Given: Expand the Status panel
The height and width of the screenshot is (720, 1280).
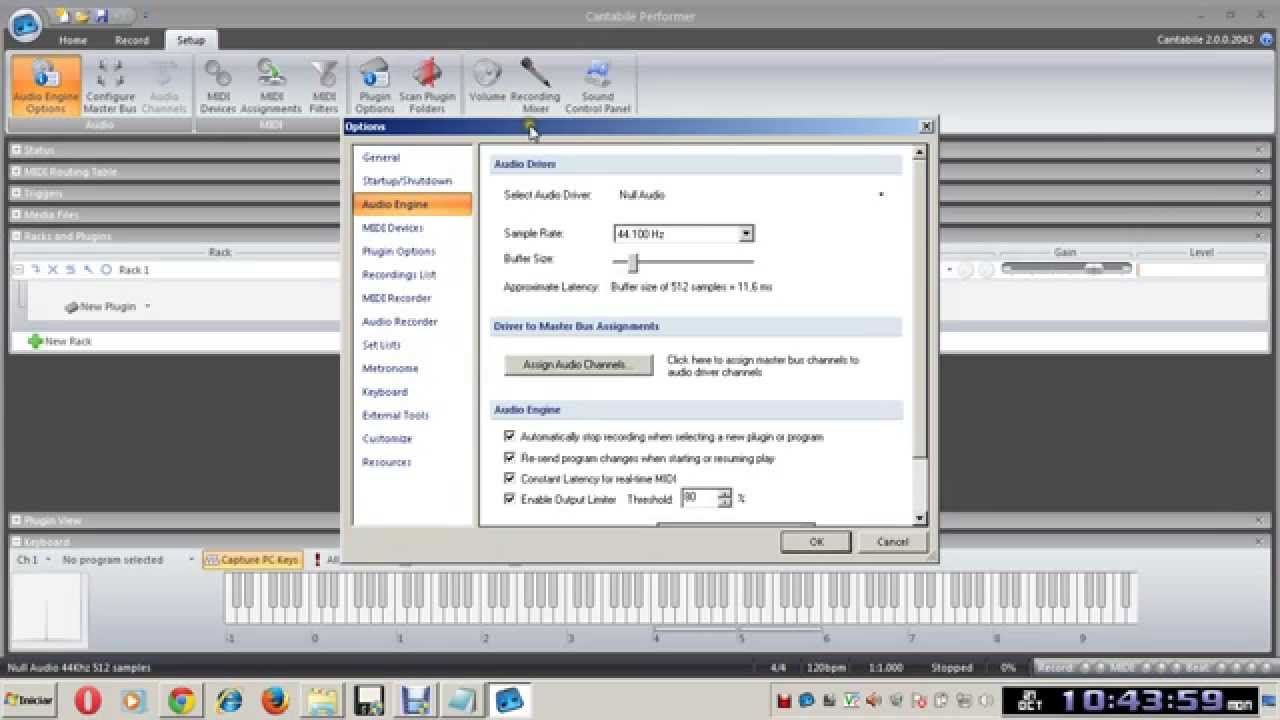Looking at the screenshot, I should coord(17,150).
